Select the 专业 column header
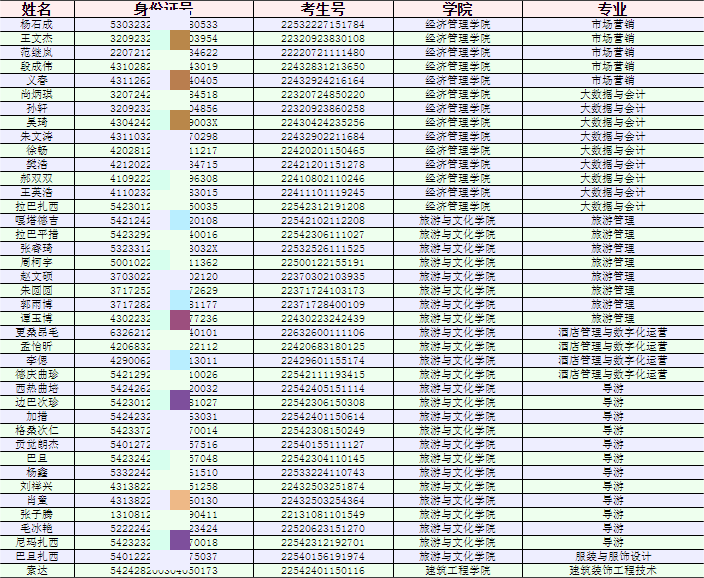The height and width of the screenshot is (578, 704). point(612,9)
